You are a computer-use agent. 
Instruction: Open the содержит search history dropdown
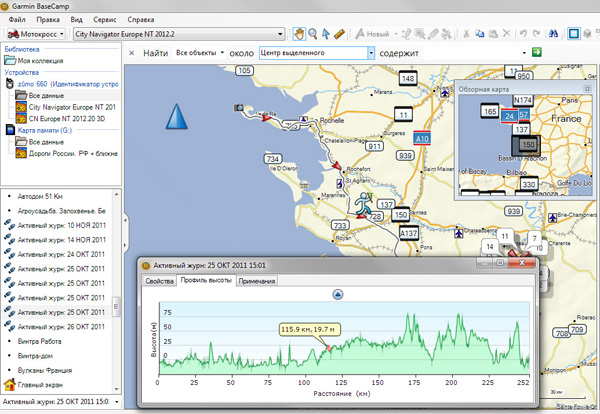524,53
